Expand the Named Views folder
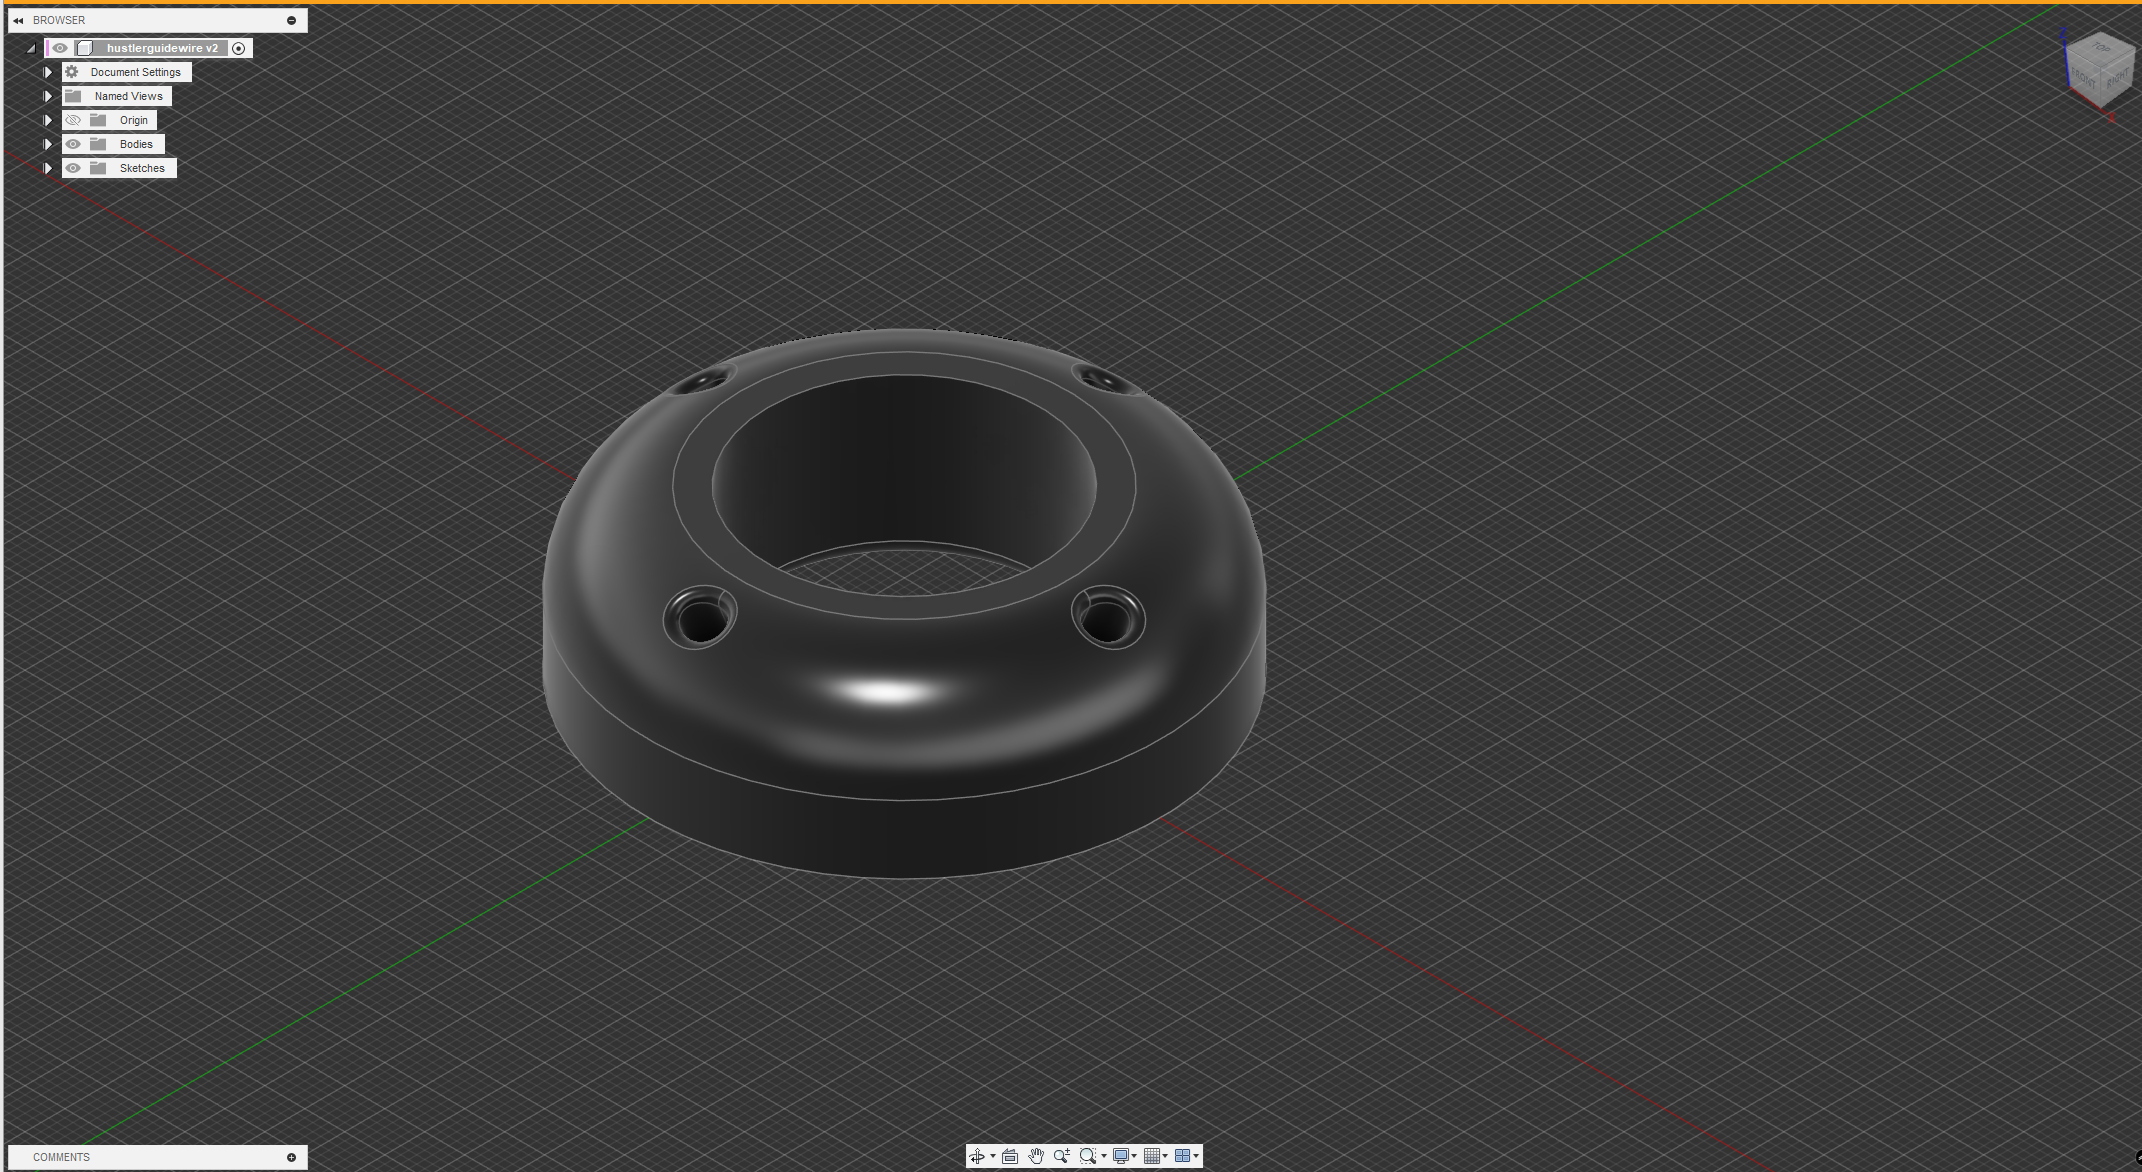Viewport: 2142px width, 1172px height. (48, 96)
